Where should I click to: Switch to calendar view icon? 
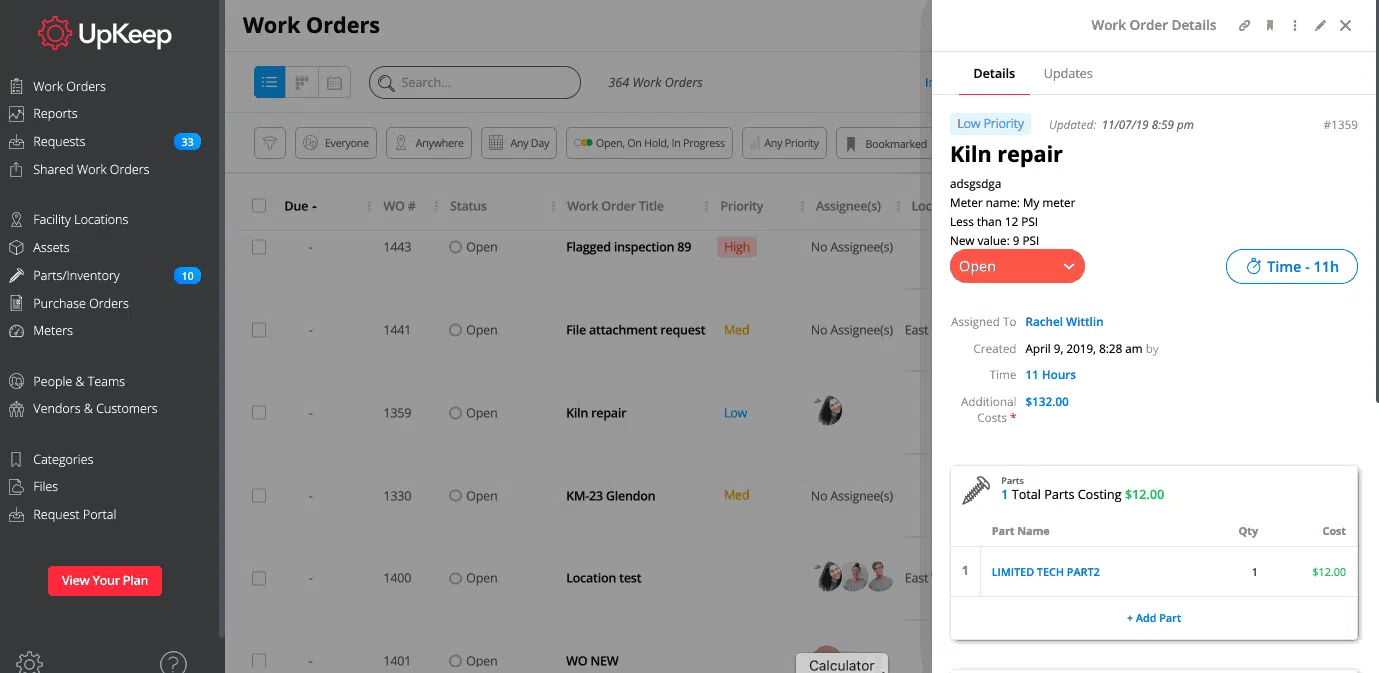pos(335,83)
